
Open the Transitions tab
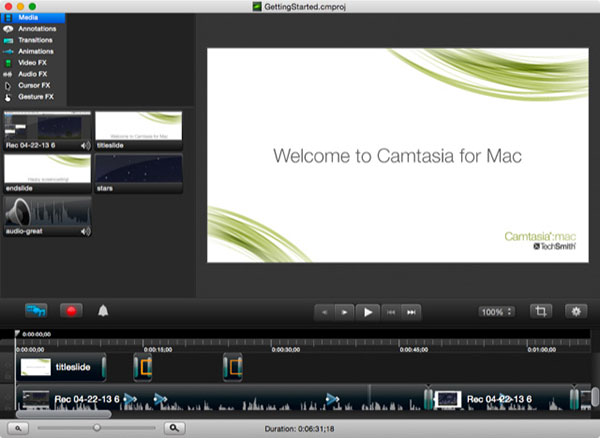pos(33,40)
